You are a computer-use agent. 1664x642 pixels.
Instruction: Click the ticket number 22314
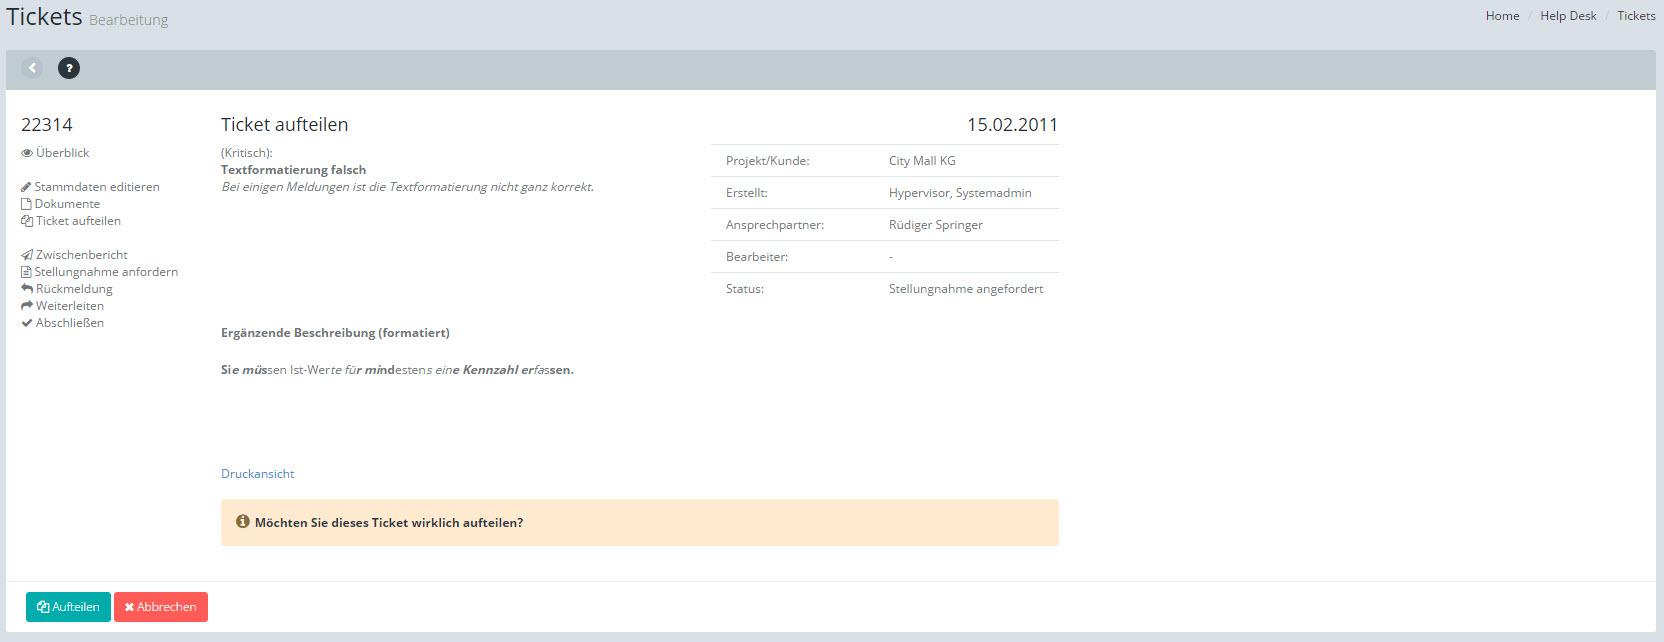click(47, 125)
